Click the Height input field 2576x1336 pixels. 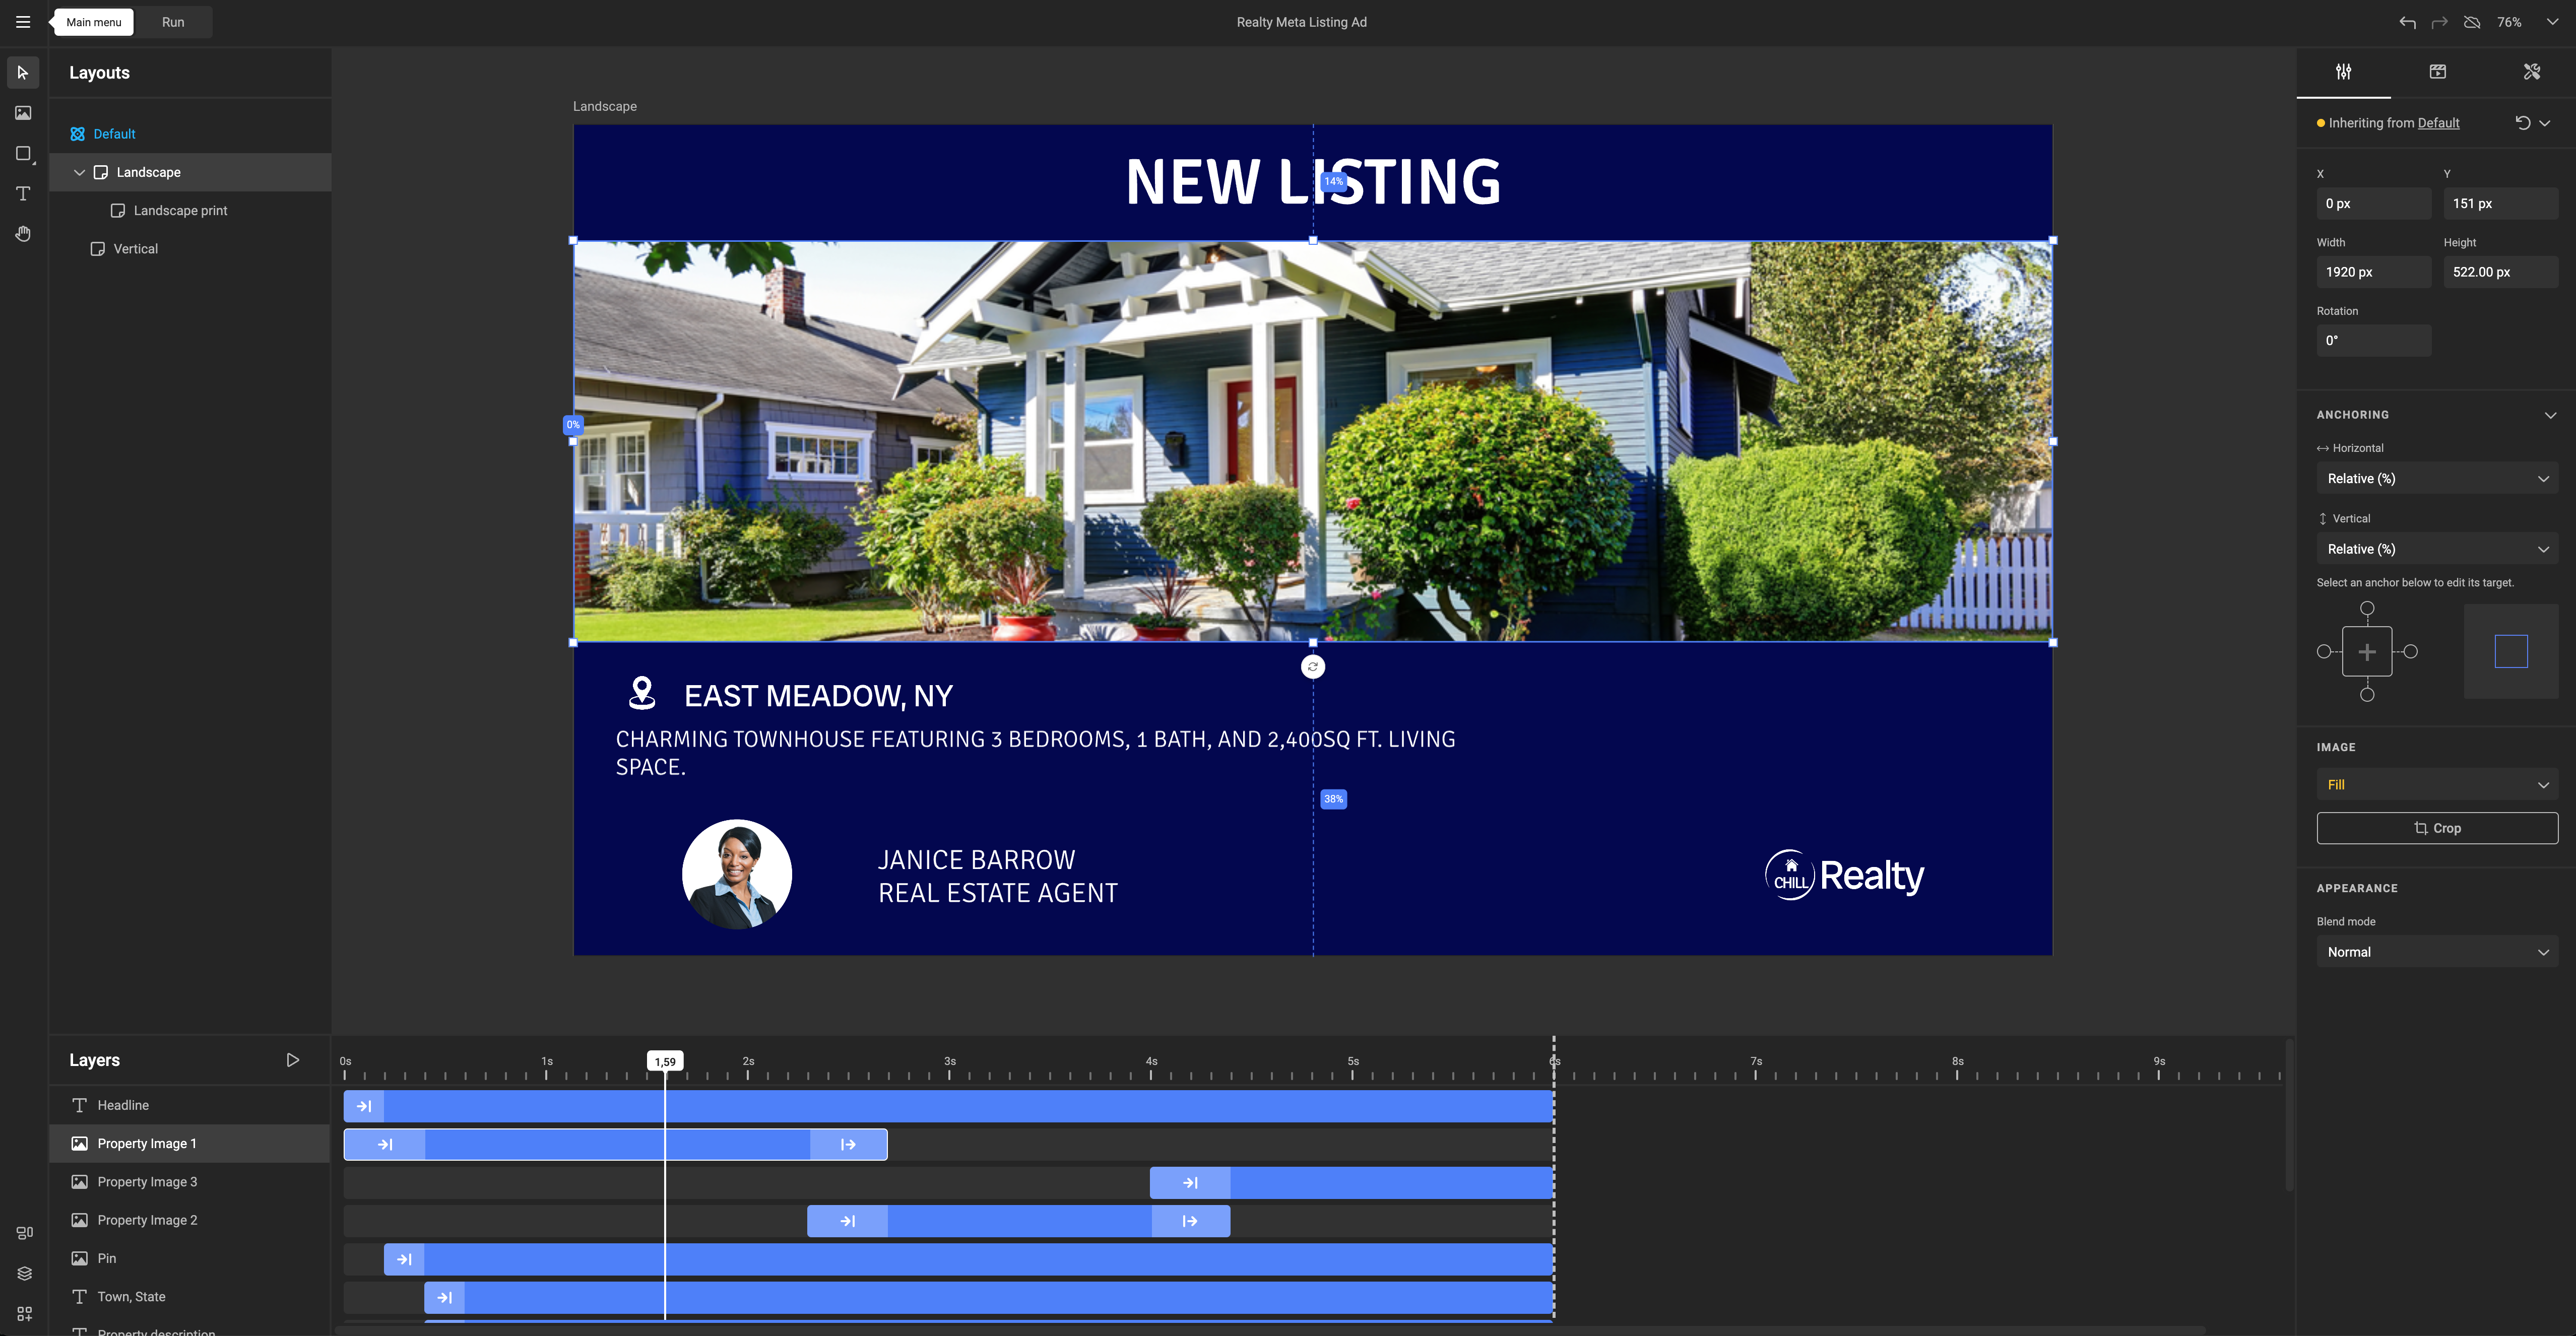click(x=2500, y=272)
